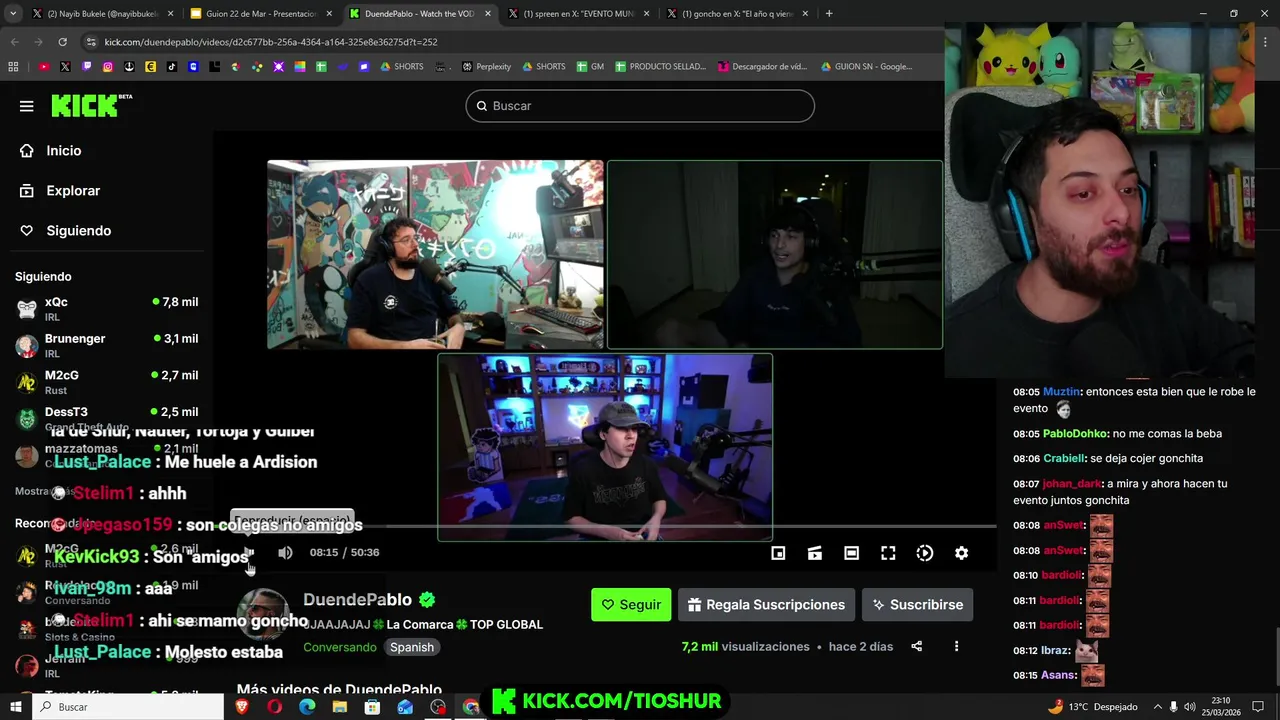The image size is (1280, 720).
Task: Open the Instagram bookmark icon
Action: (108, 67)
